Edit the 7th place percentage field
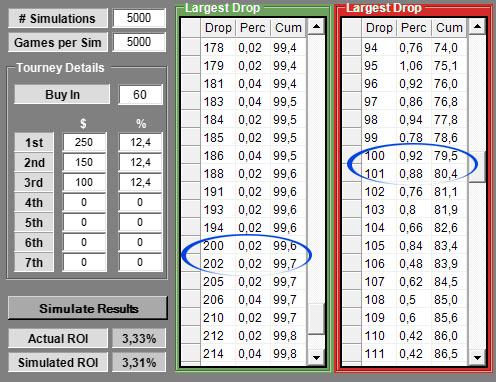 [140, 262]
